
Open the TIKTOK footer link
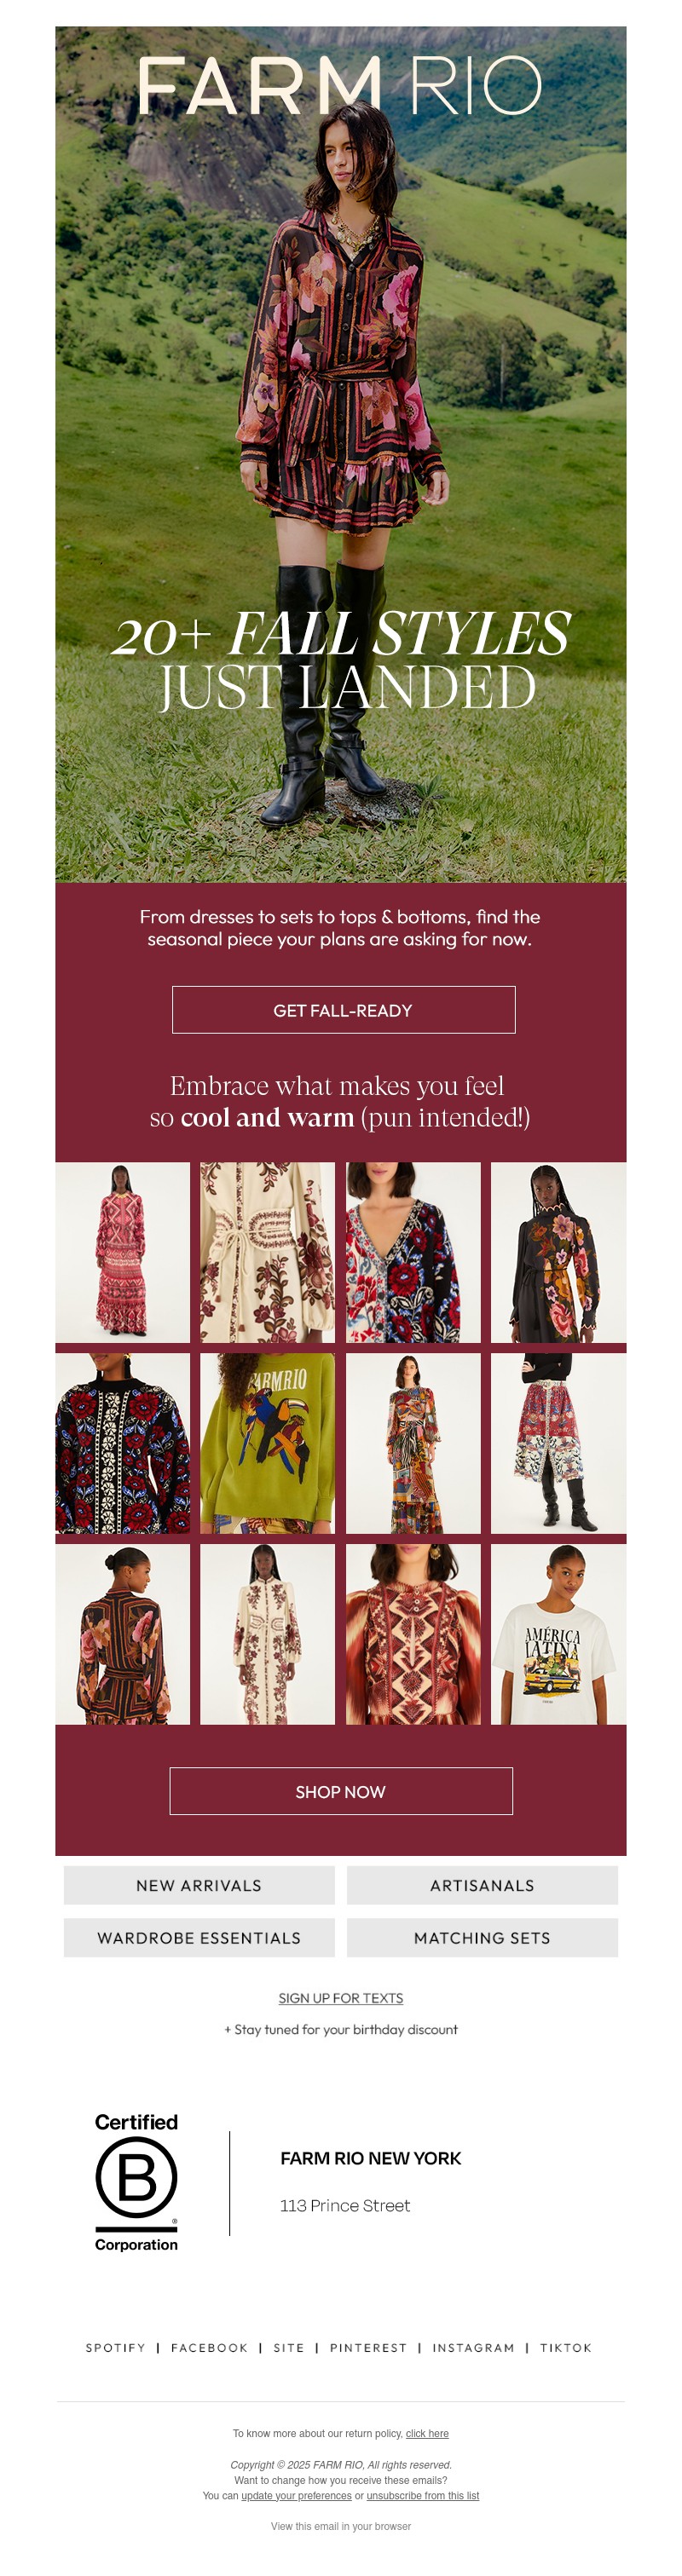click(x=566, y=2347)
